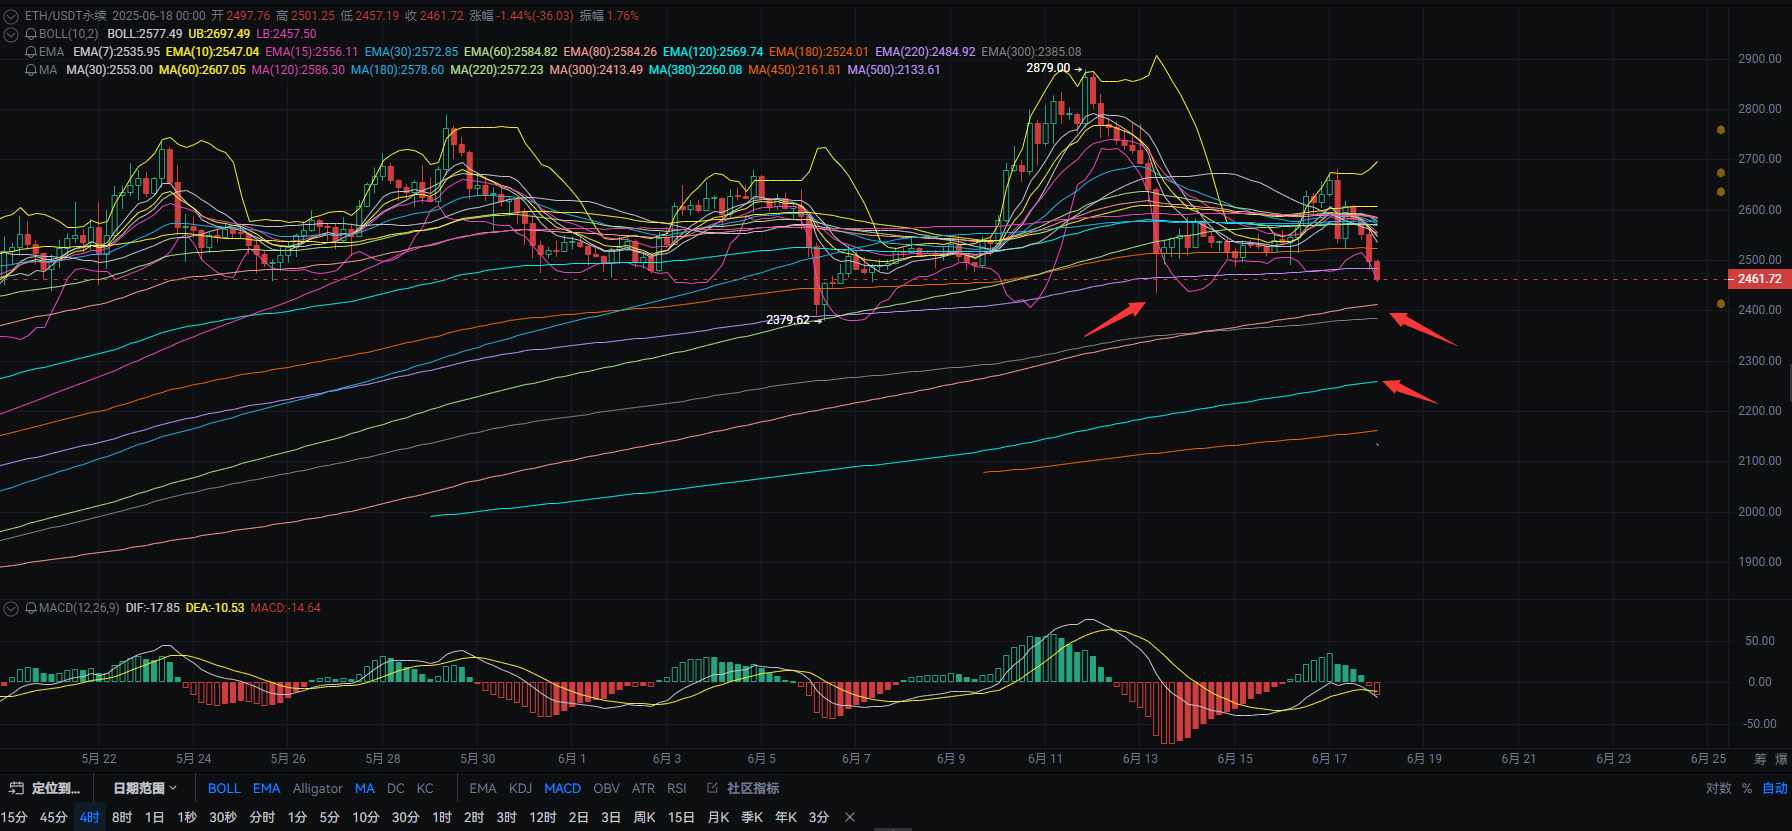Screen dimensions: 1792x831
Task: Click the 2461.72 current price label
Action: 1760,279
